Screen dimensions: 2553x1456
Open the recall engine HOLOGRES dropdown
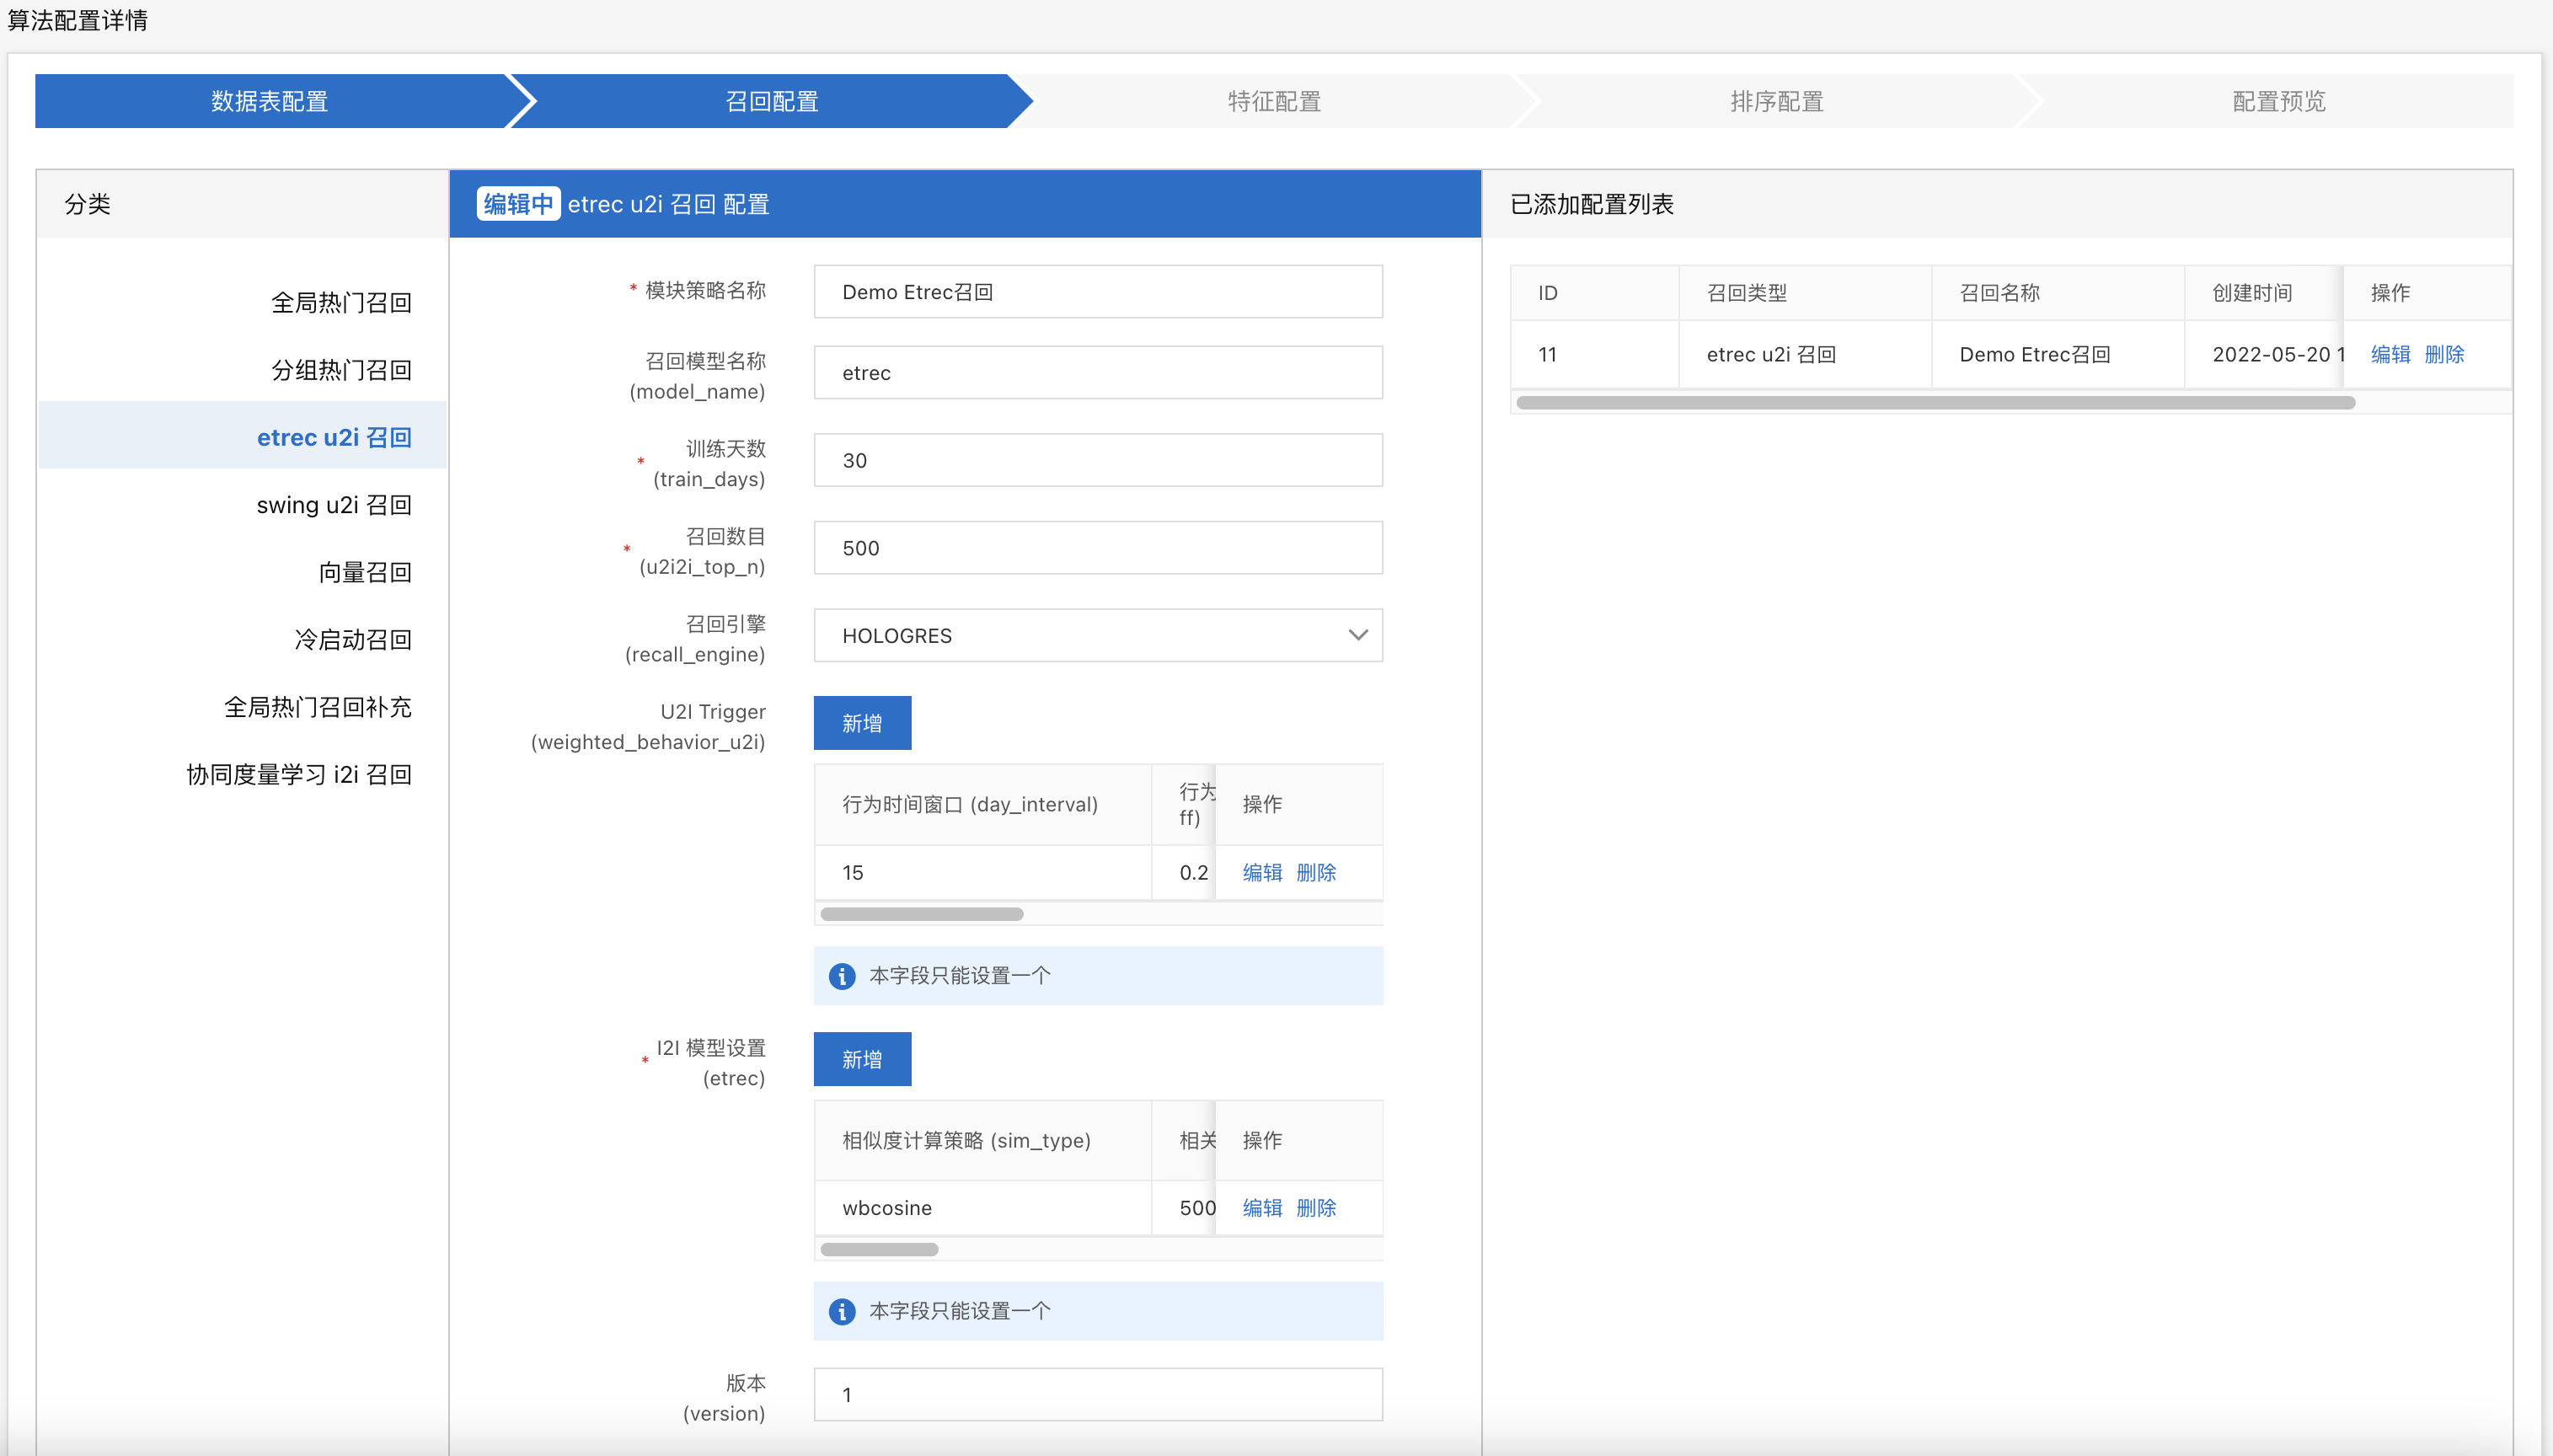click(1097, 636)
